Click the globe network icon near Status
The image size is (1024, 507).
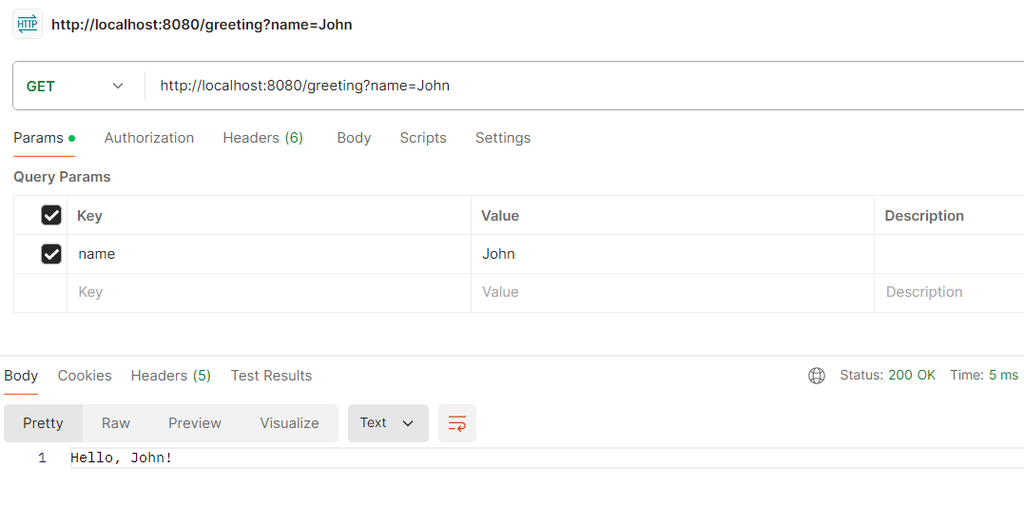tap(817, 376)
